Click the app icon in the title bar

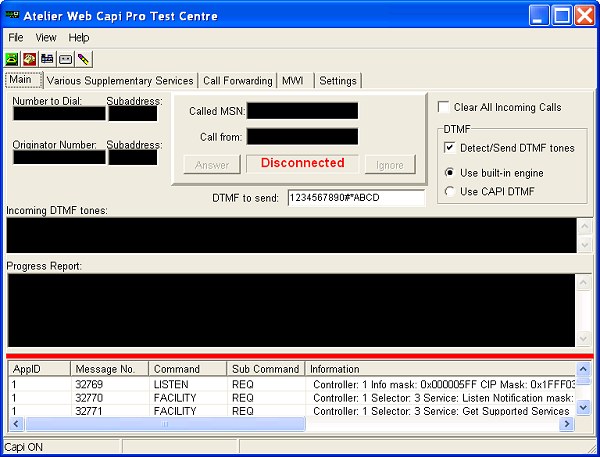pos(12,15)
